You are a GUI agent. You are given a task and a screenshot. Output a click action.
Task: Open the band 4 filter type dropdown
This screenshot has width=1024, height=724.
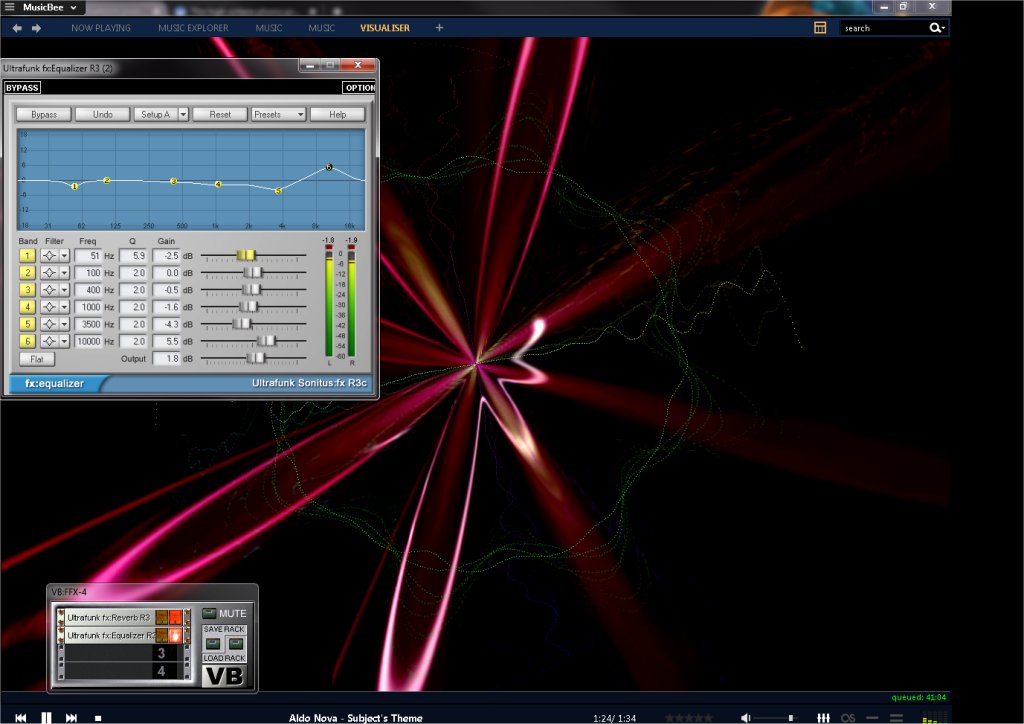tap(65, 307)
